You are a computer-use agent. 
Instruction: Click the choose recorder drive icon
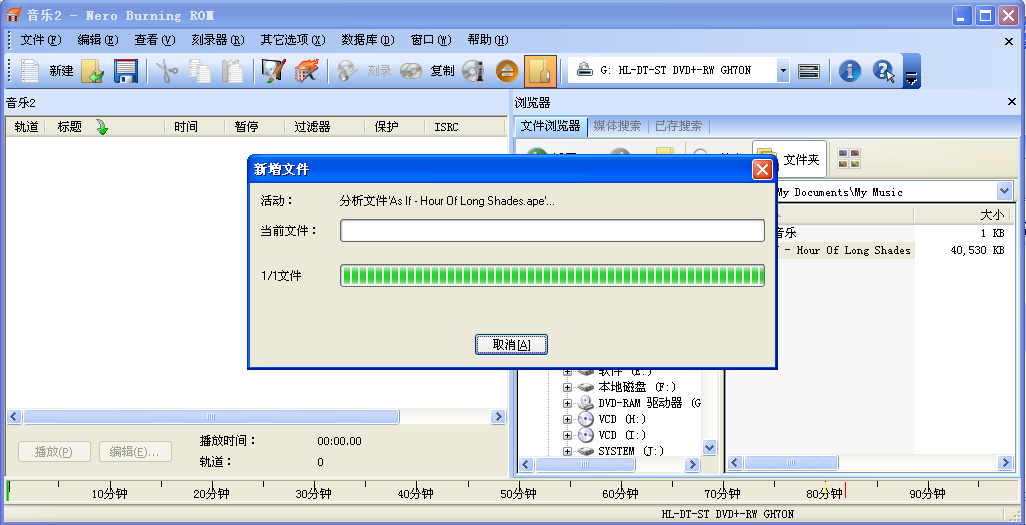[x=809, y=71]
